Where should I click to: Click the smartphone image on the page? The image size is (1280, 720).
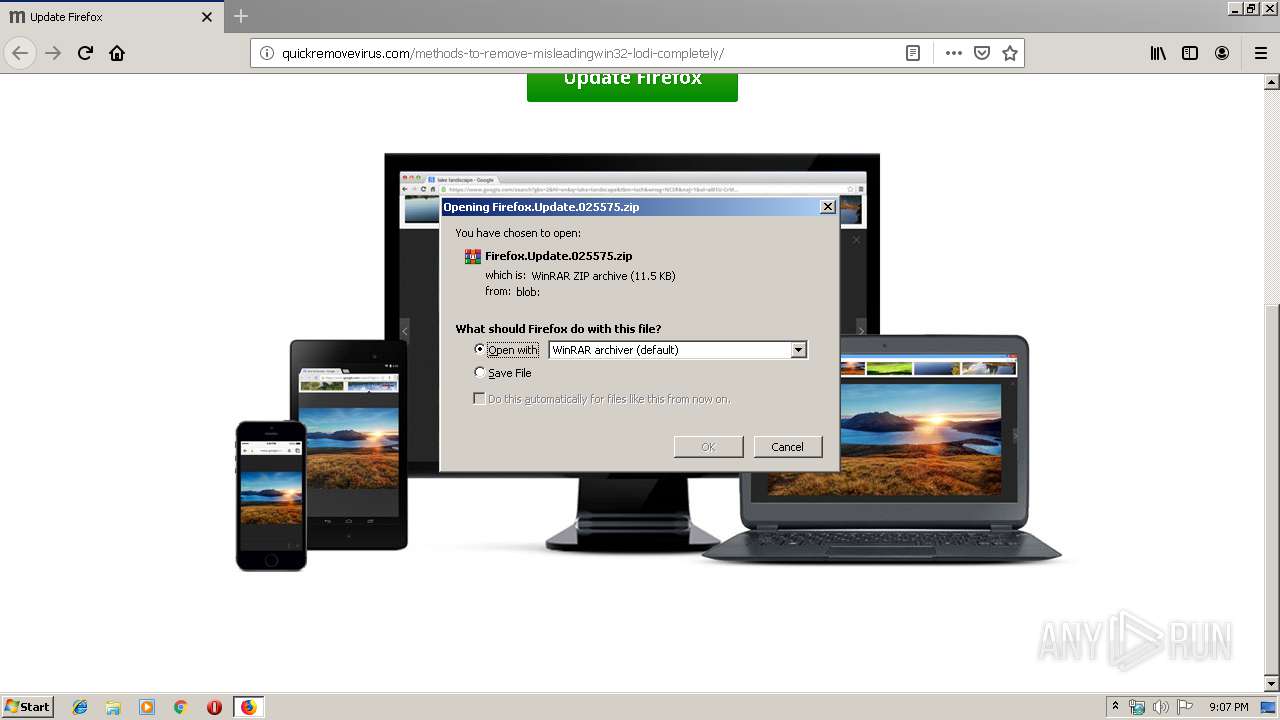[x=271, y=496]
